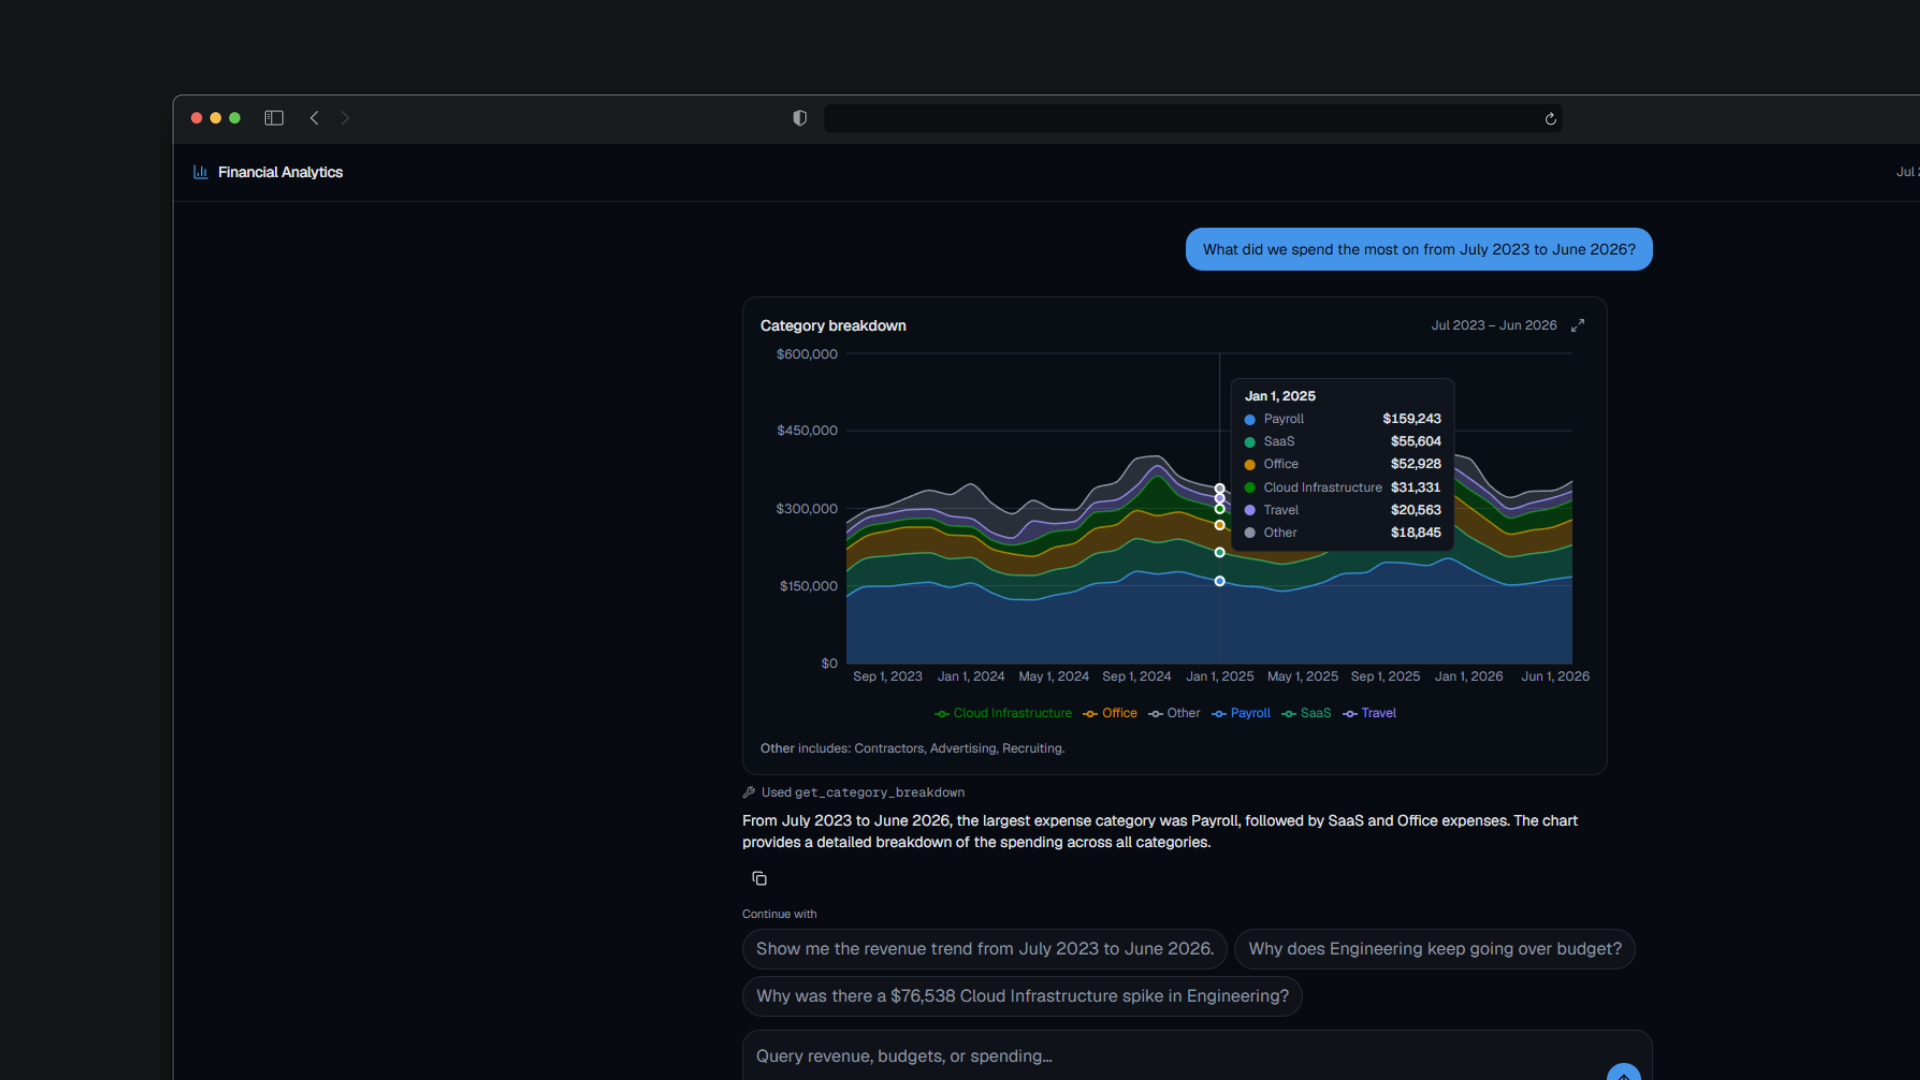Click the $600,000 axis label
The width and height of the screenshot is (1920, 1080).
coord(806,354)
